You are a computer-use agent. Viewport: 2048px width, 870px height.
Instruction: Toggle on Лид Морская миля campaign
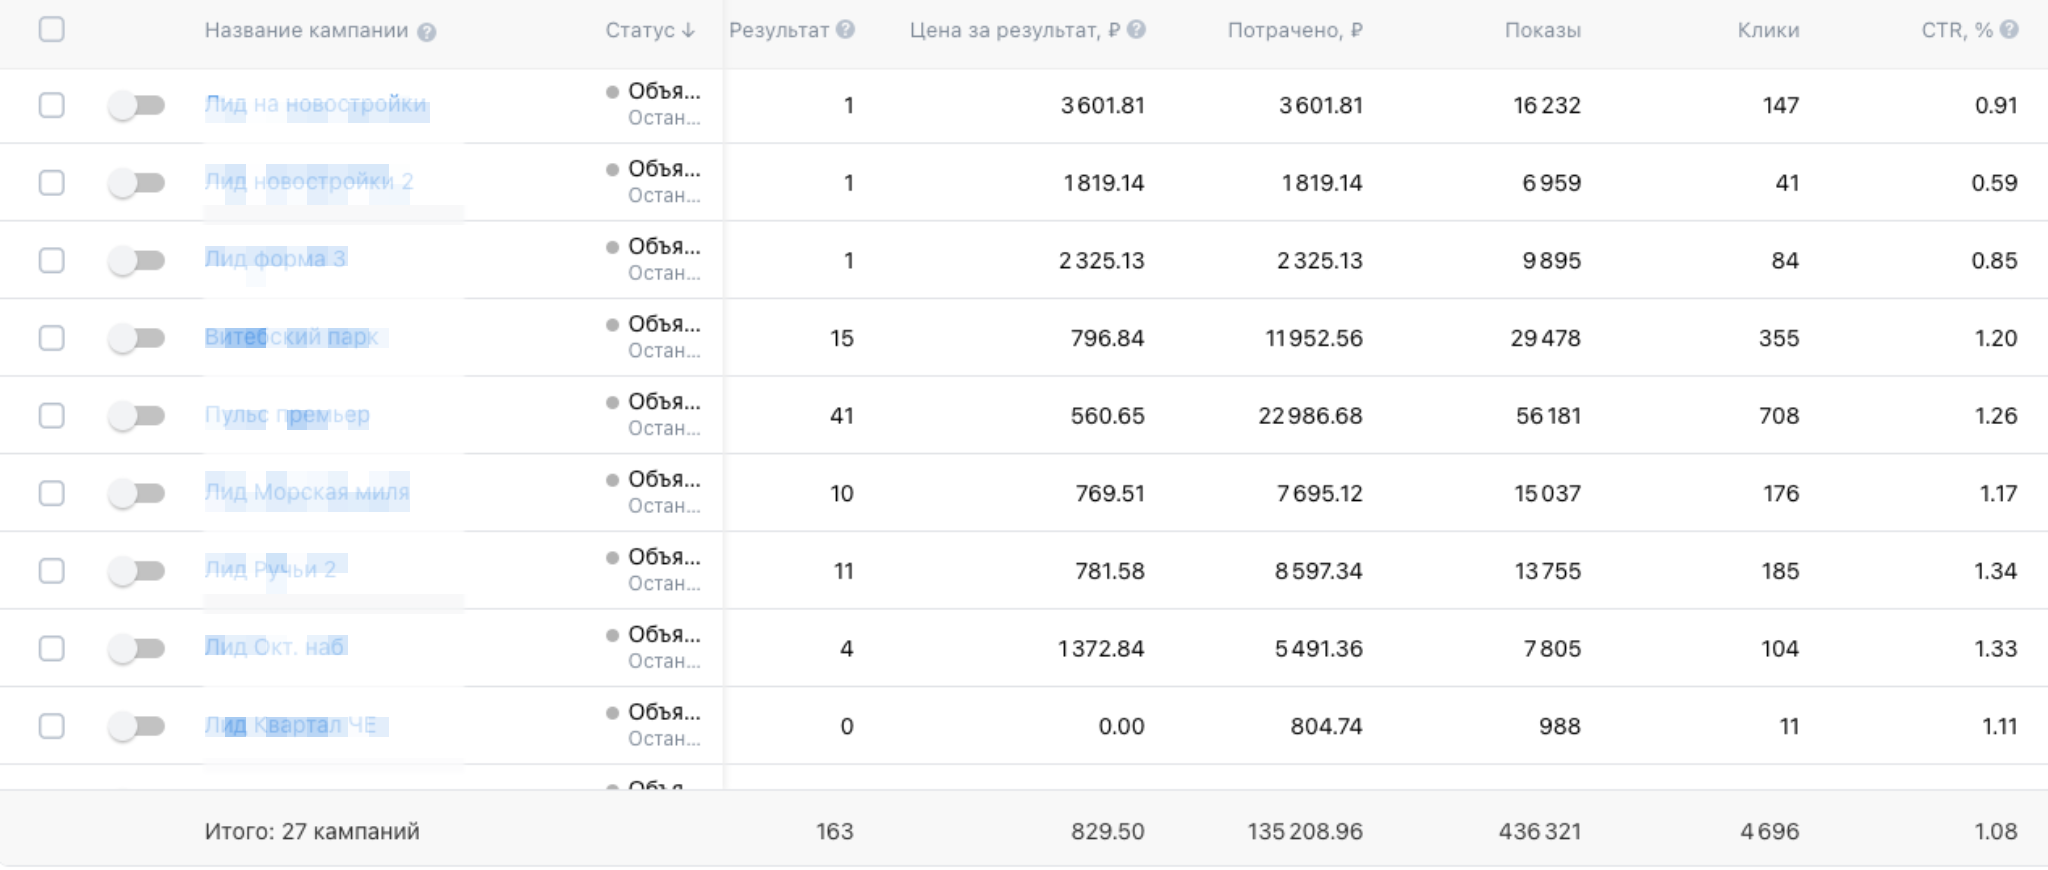pyautogui.click(x=137, y=493)
